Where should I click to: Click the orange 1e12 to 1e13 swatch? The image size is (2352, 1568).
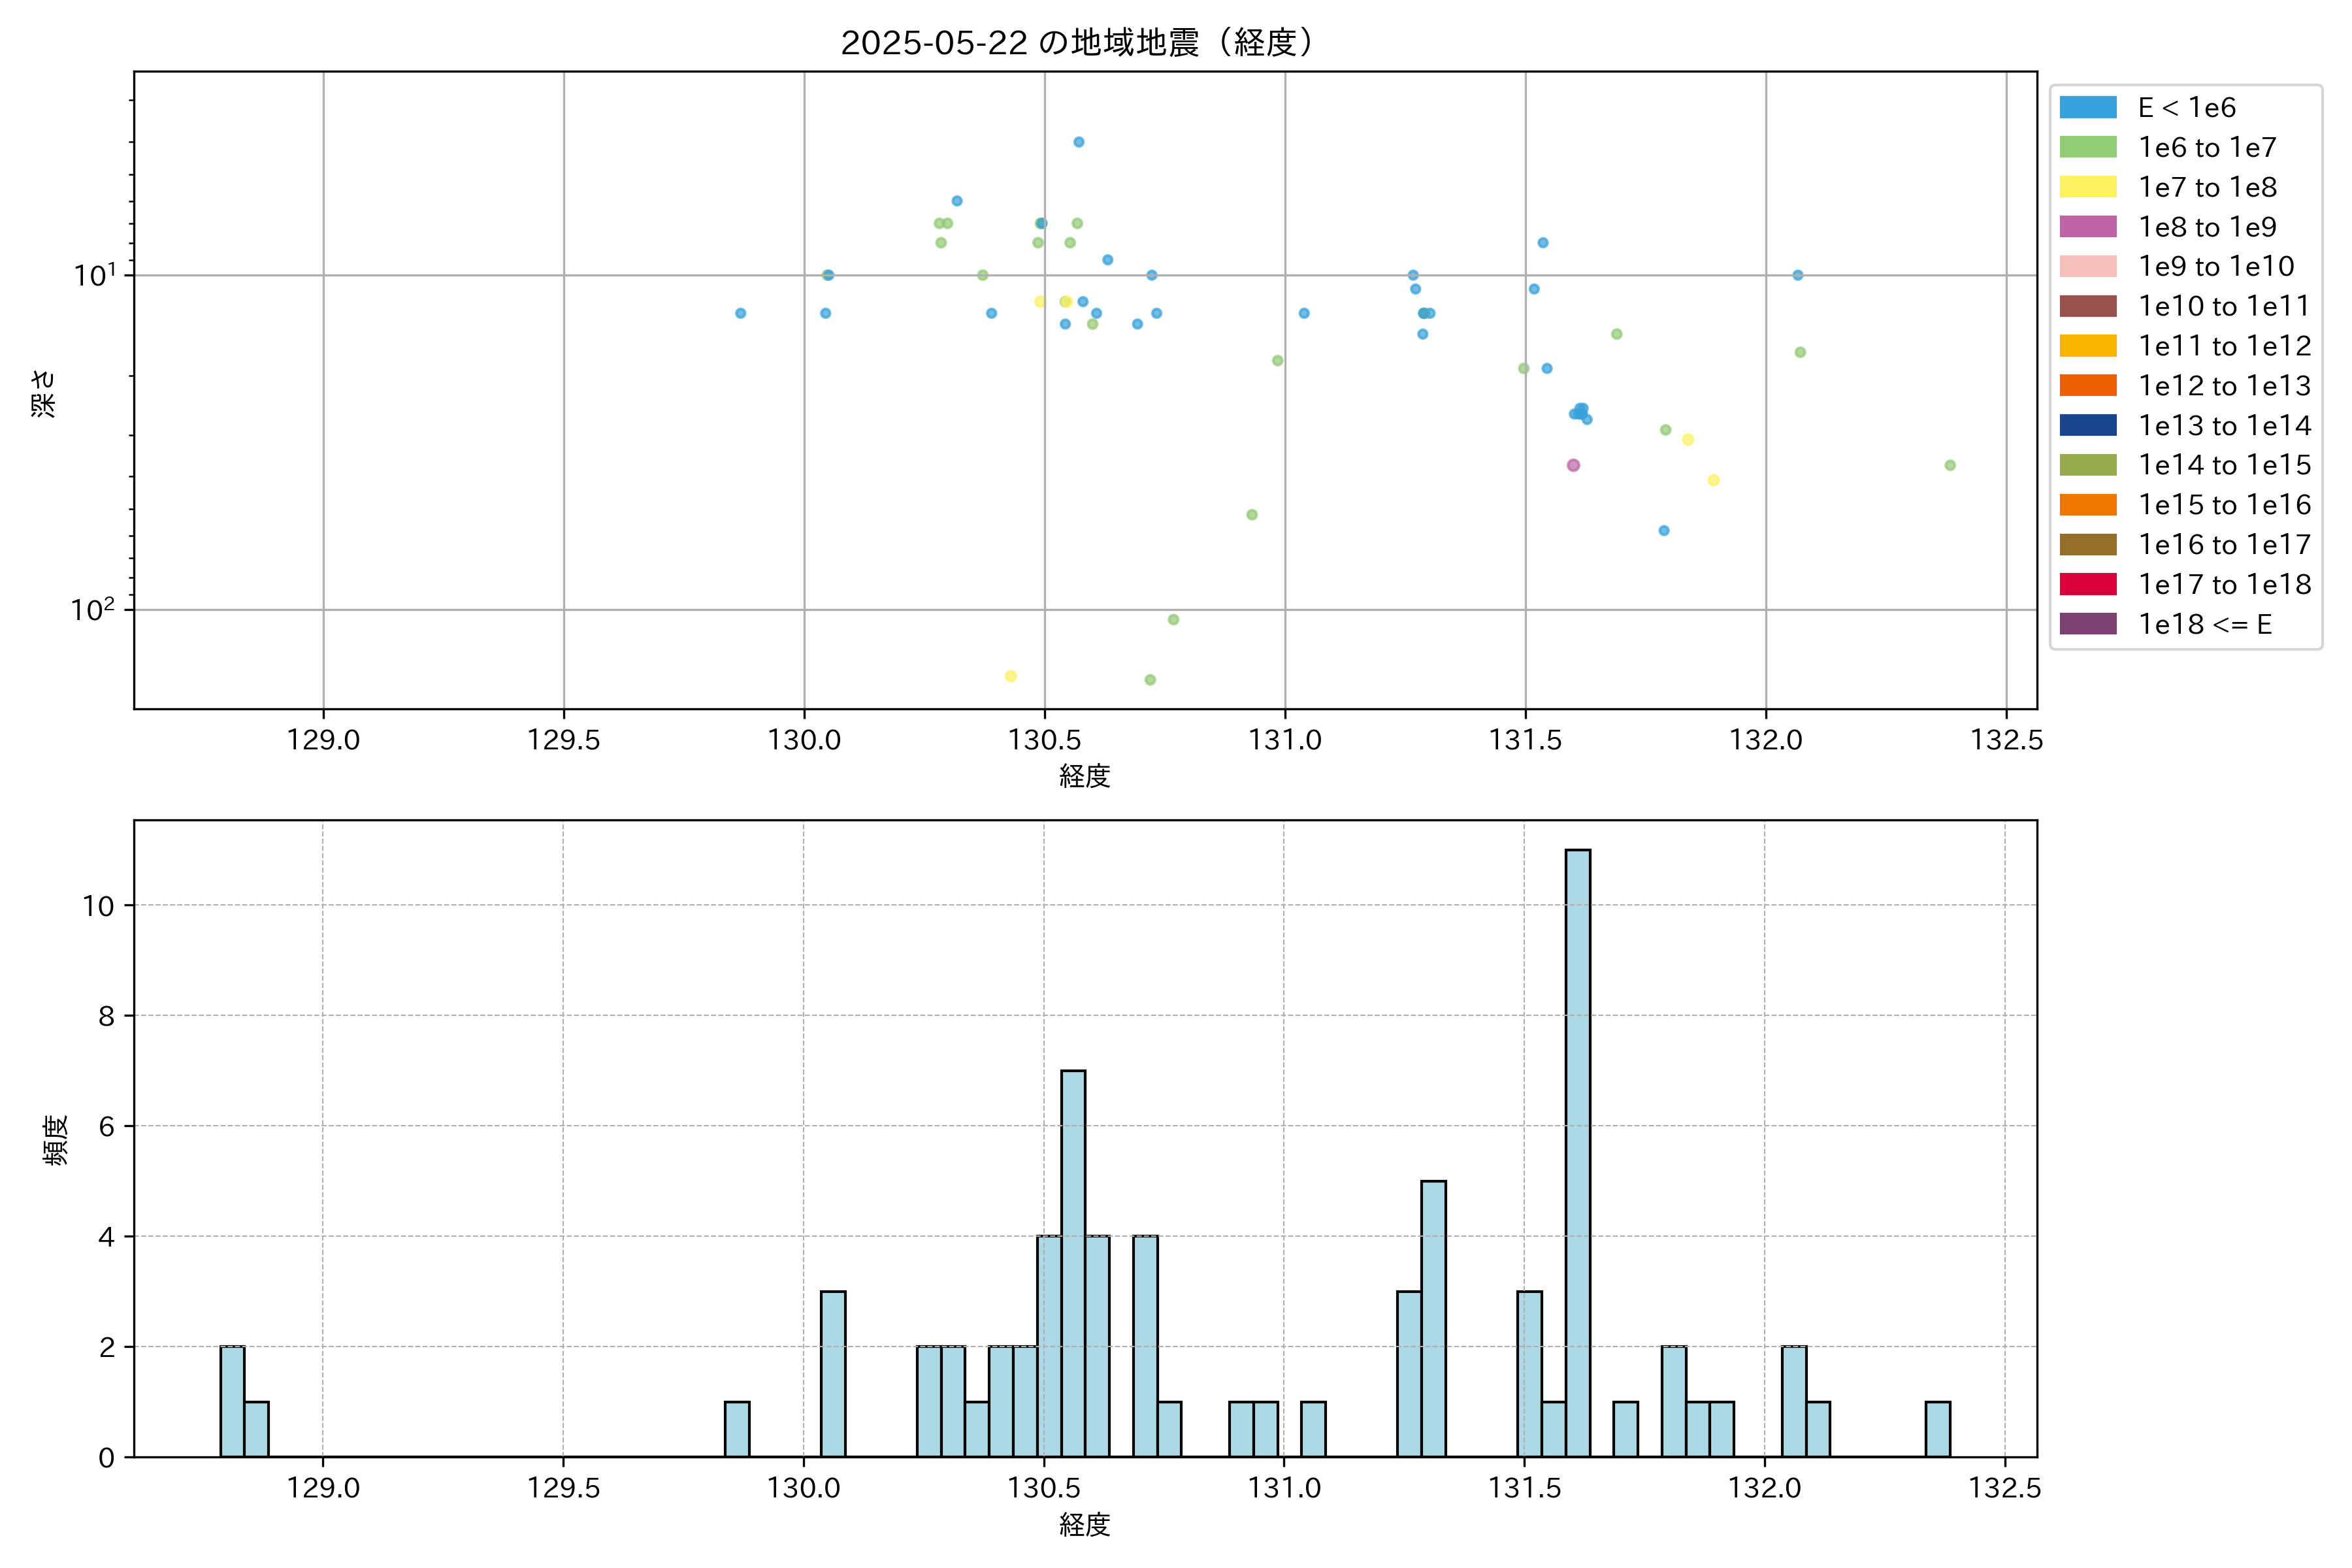coord(2088,386)
